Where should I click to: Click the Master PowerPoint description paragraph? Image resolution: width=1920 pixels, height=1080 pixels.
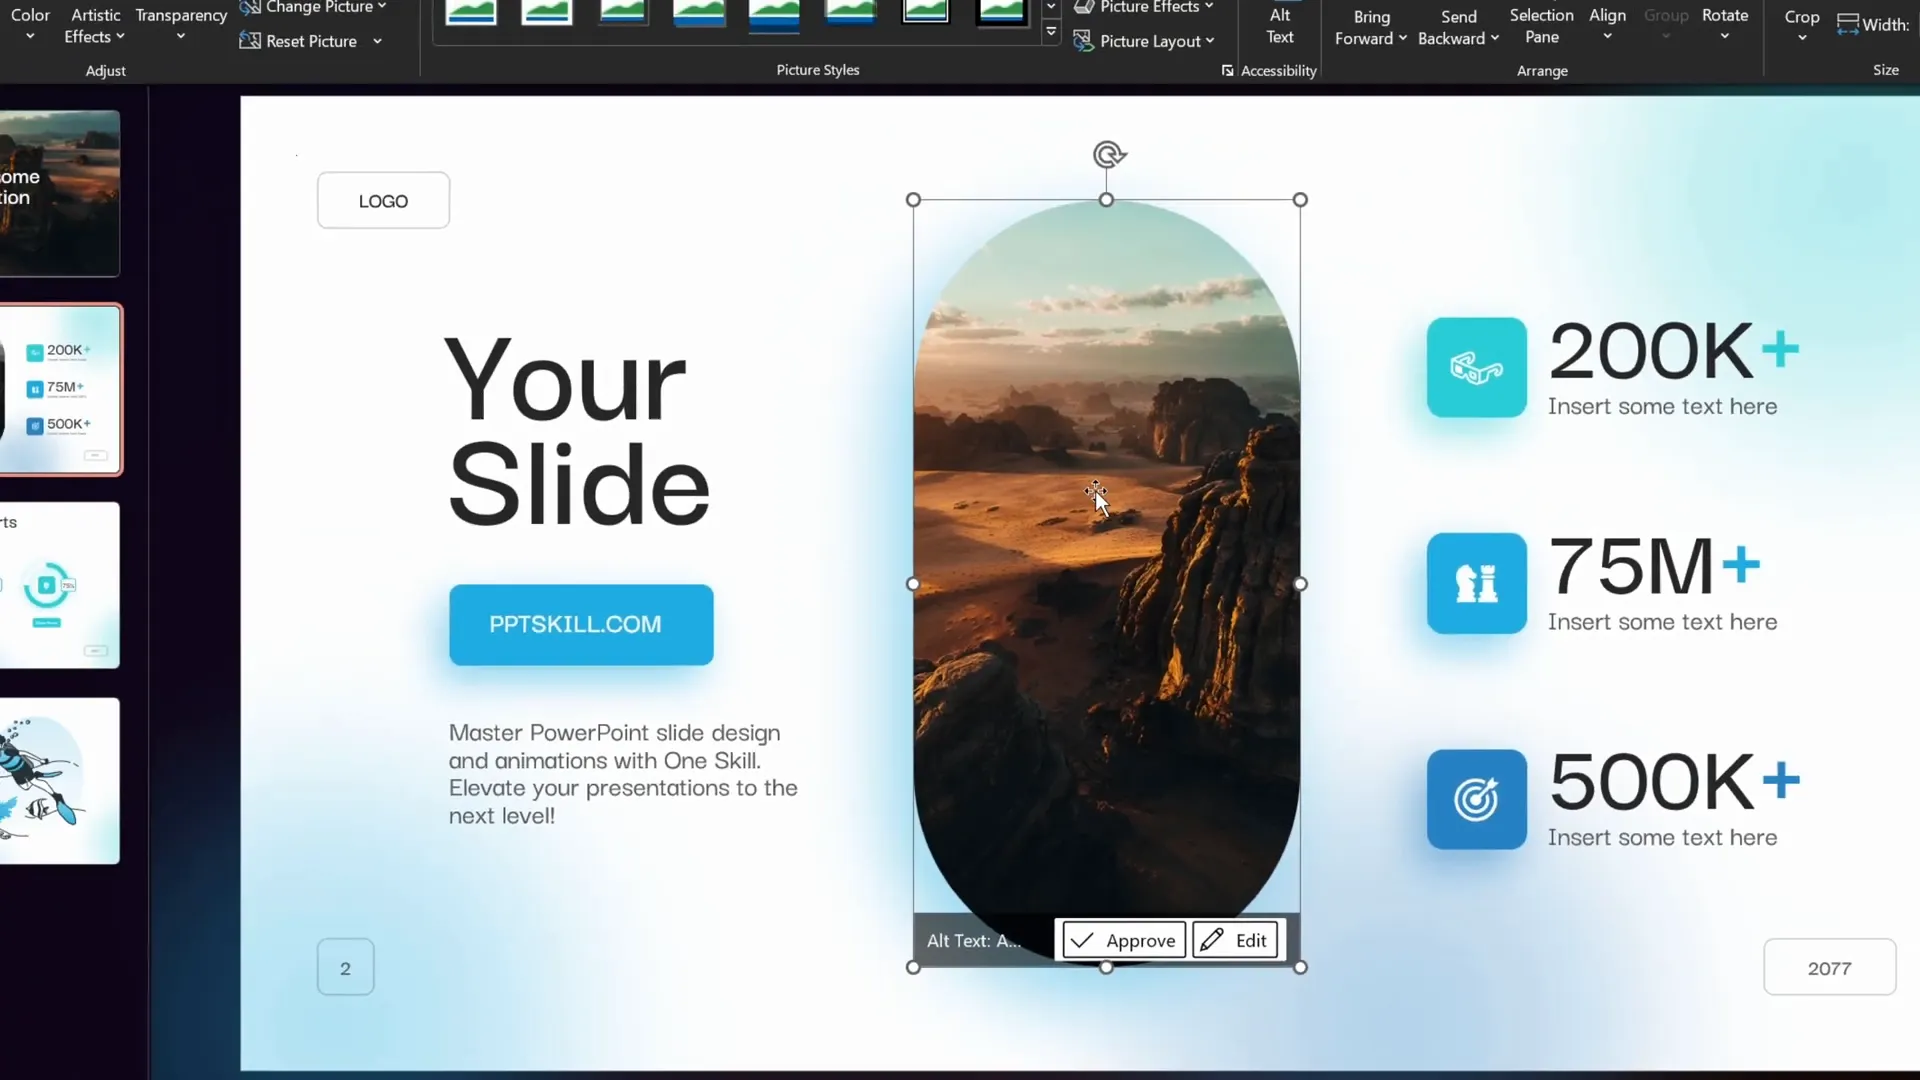623,774
